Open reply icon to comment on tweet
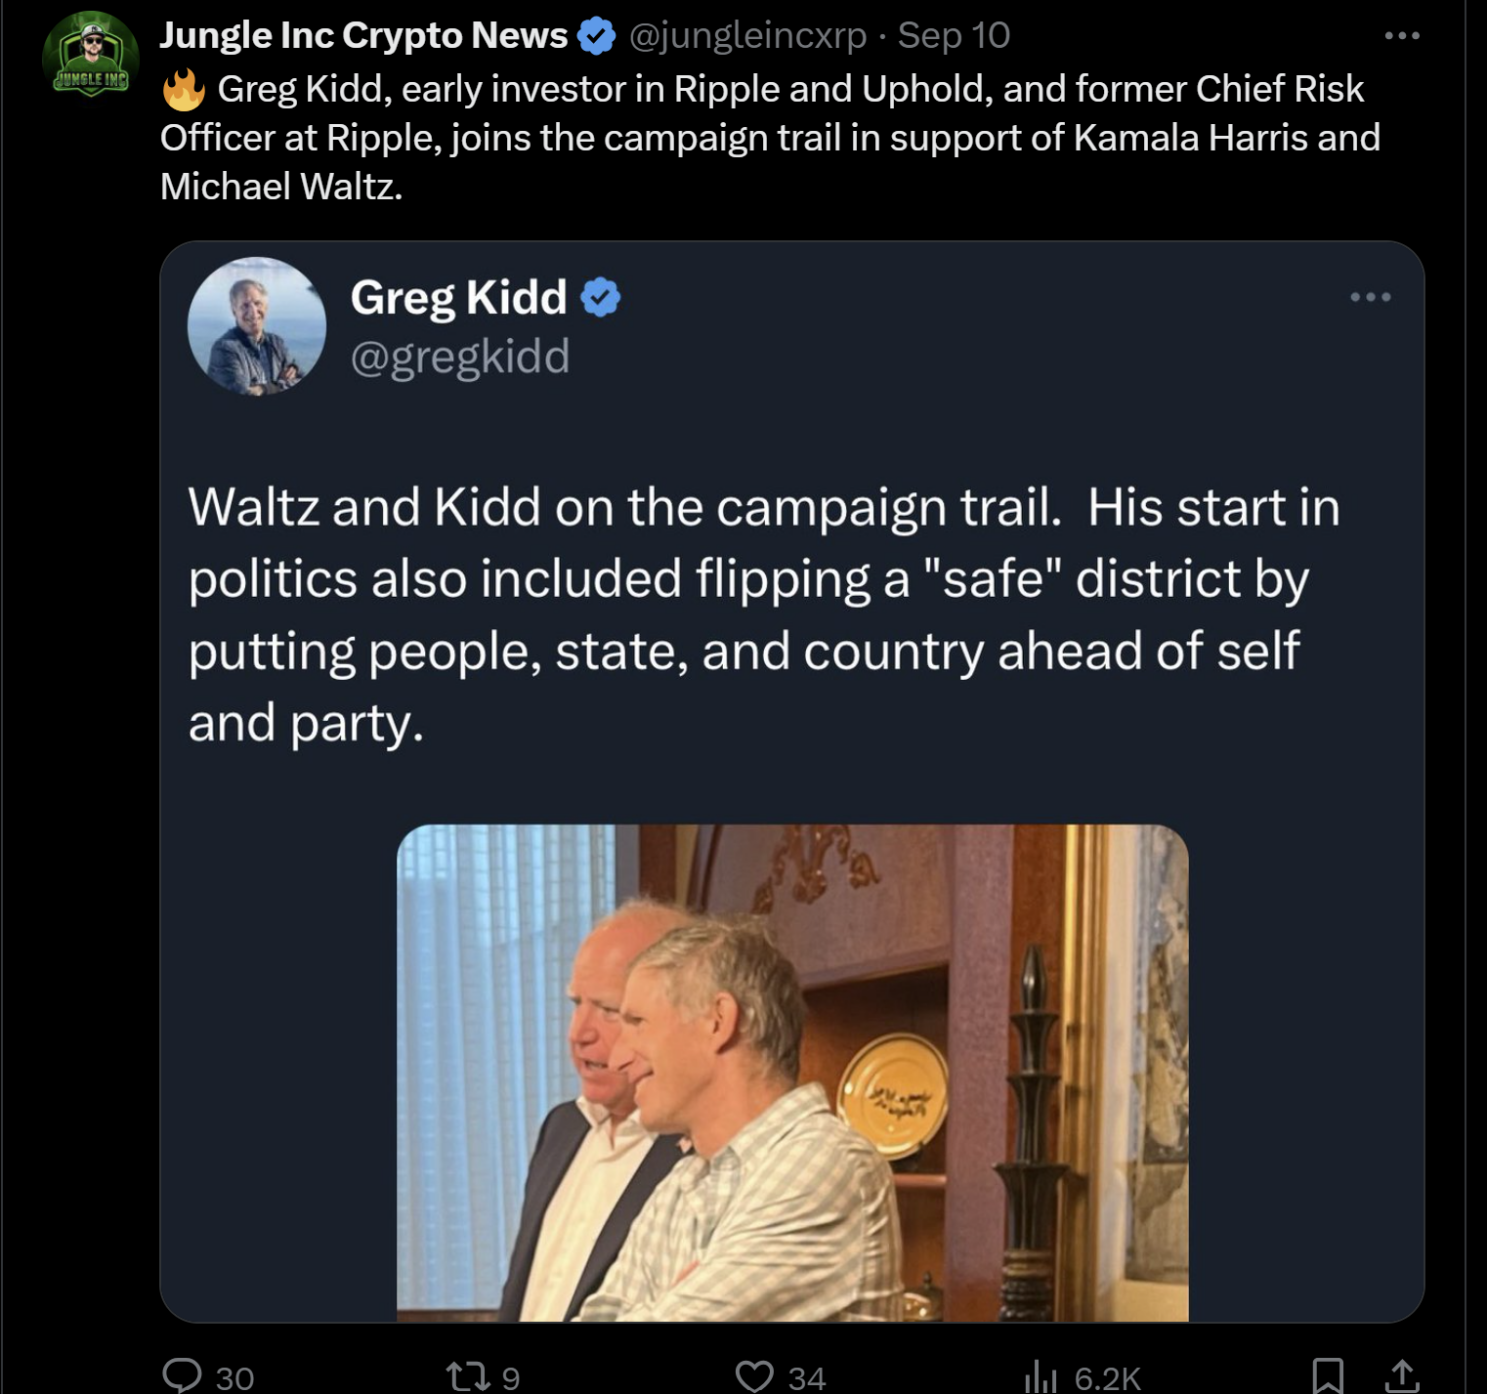The image size is (1487, 1394). point(185,1378)
